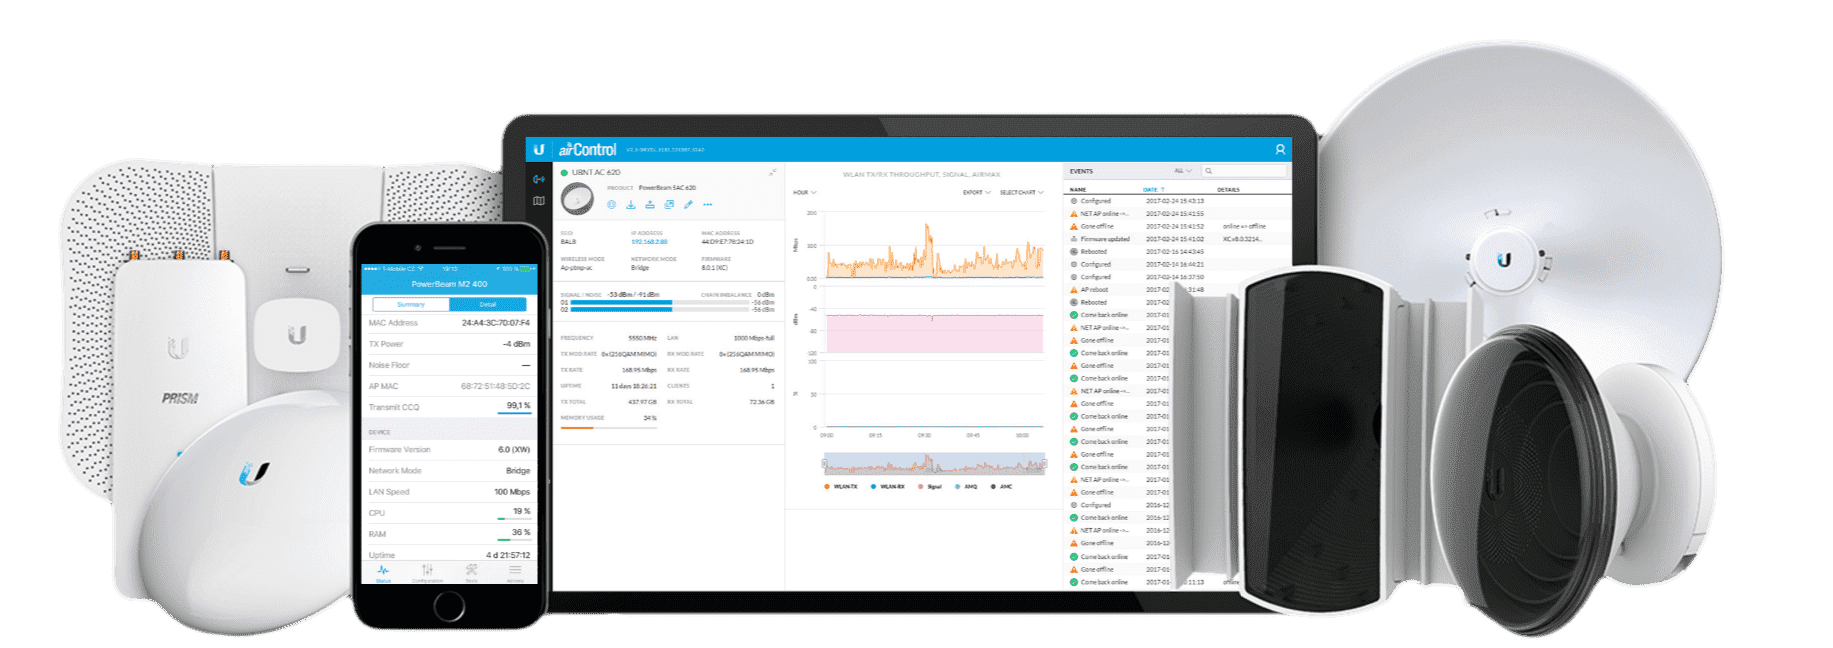
Task: Sort events by the DATE column
Action: coord(1153,189)
